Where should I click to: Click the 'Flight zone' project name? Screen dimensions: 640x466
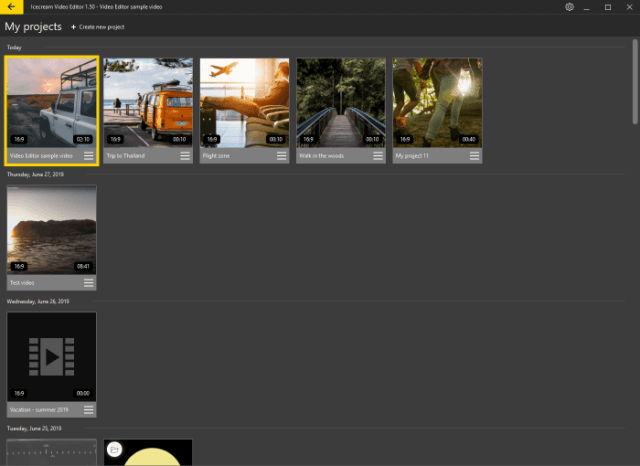pyautogui.click(x=216, y=156)
